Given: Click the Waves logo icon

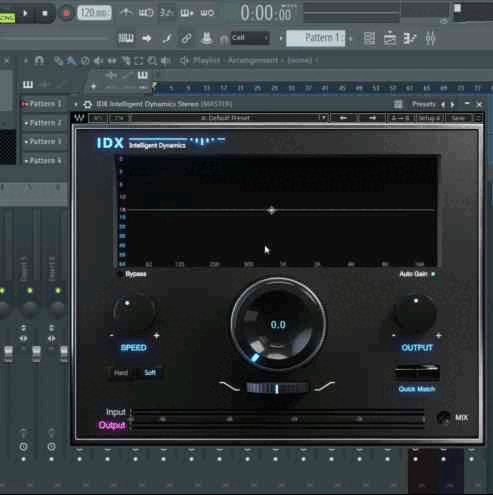Looking at the screenshot, I should pyautogui.click(x=79, y=118).
